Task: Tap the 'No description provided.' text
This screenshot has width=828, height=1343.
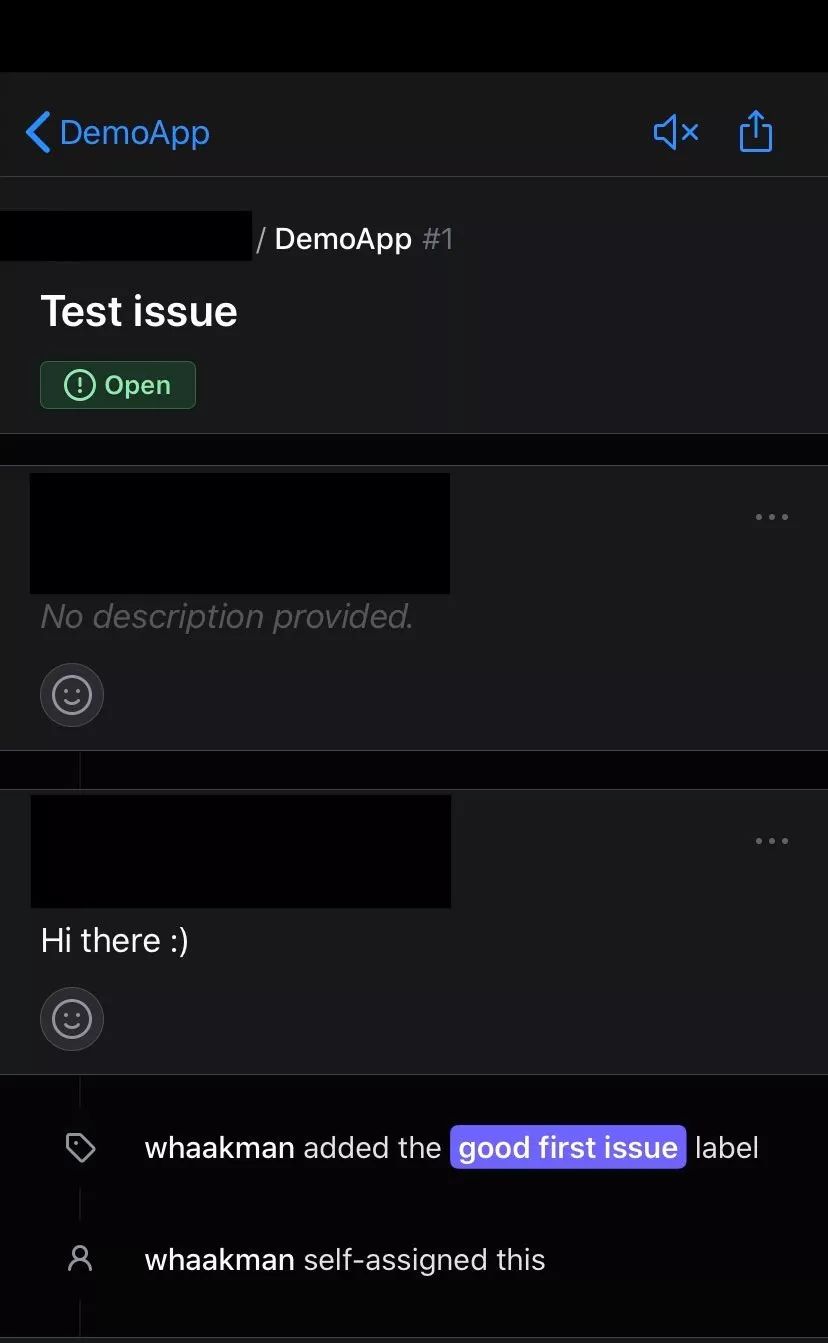Action: pyautogui.click(x=227, y=617)
